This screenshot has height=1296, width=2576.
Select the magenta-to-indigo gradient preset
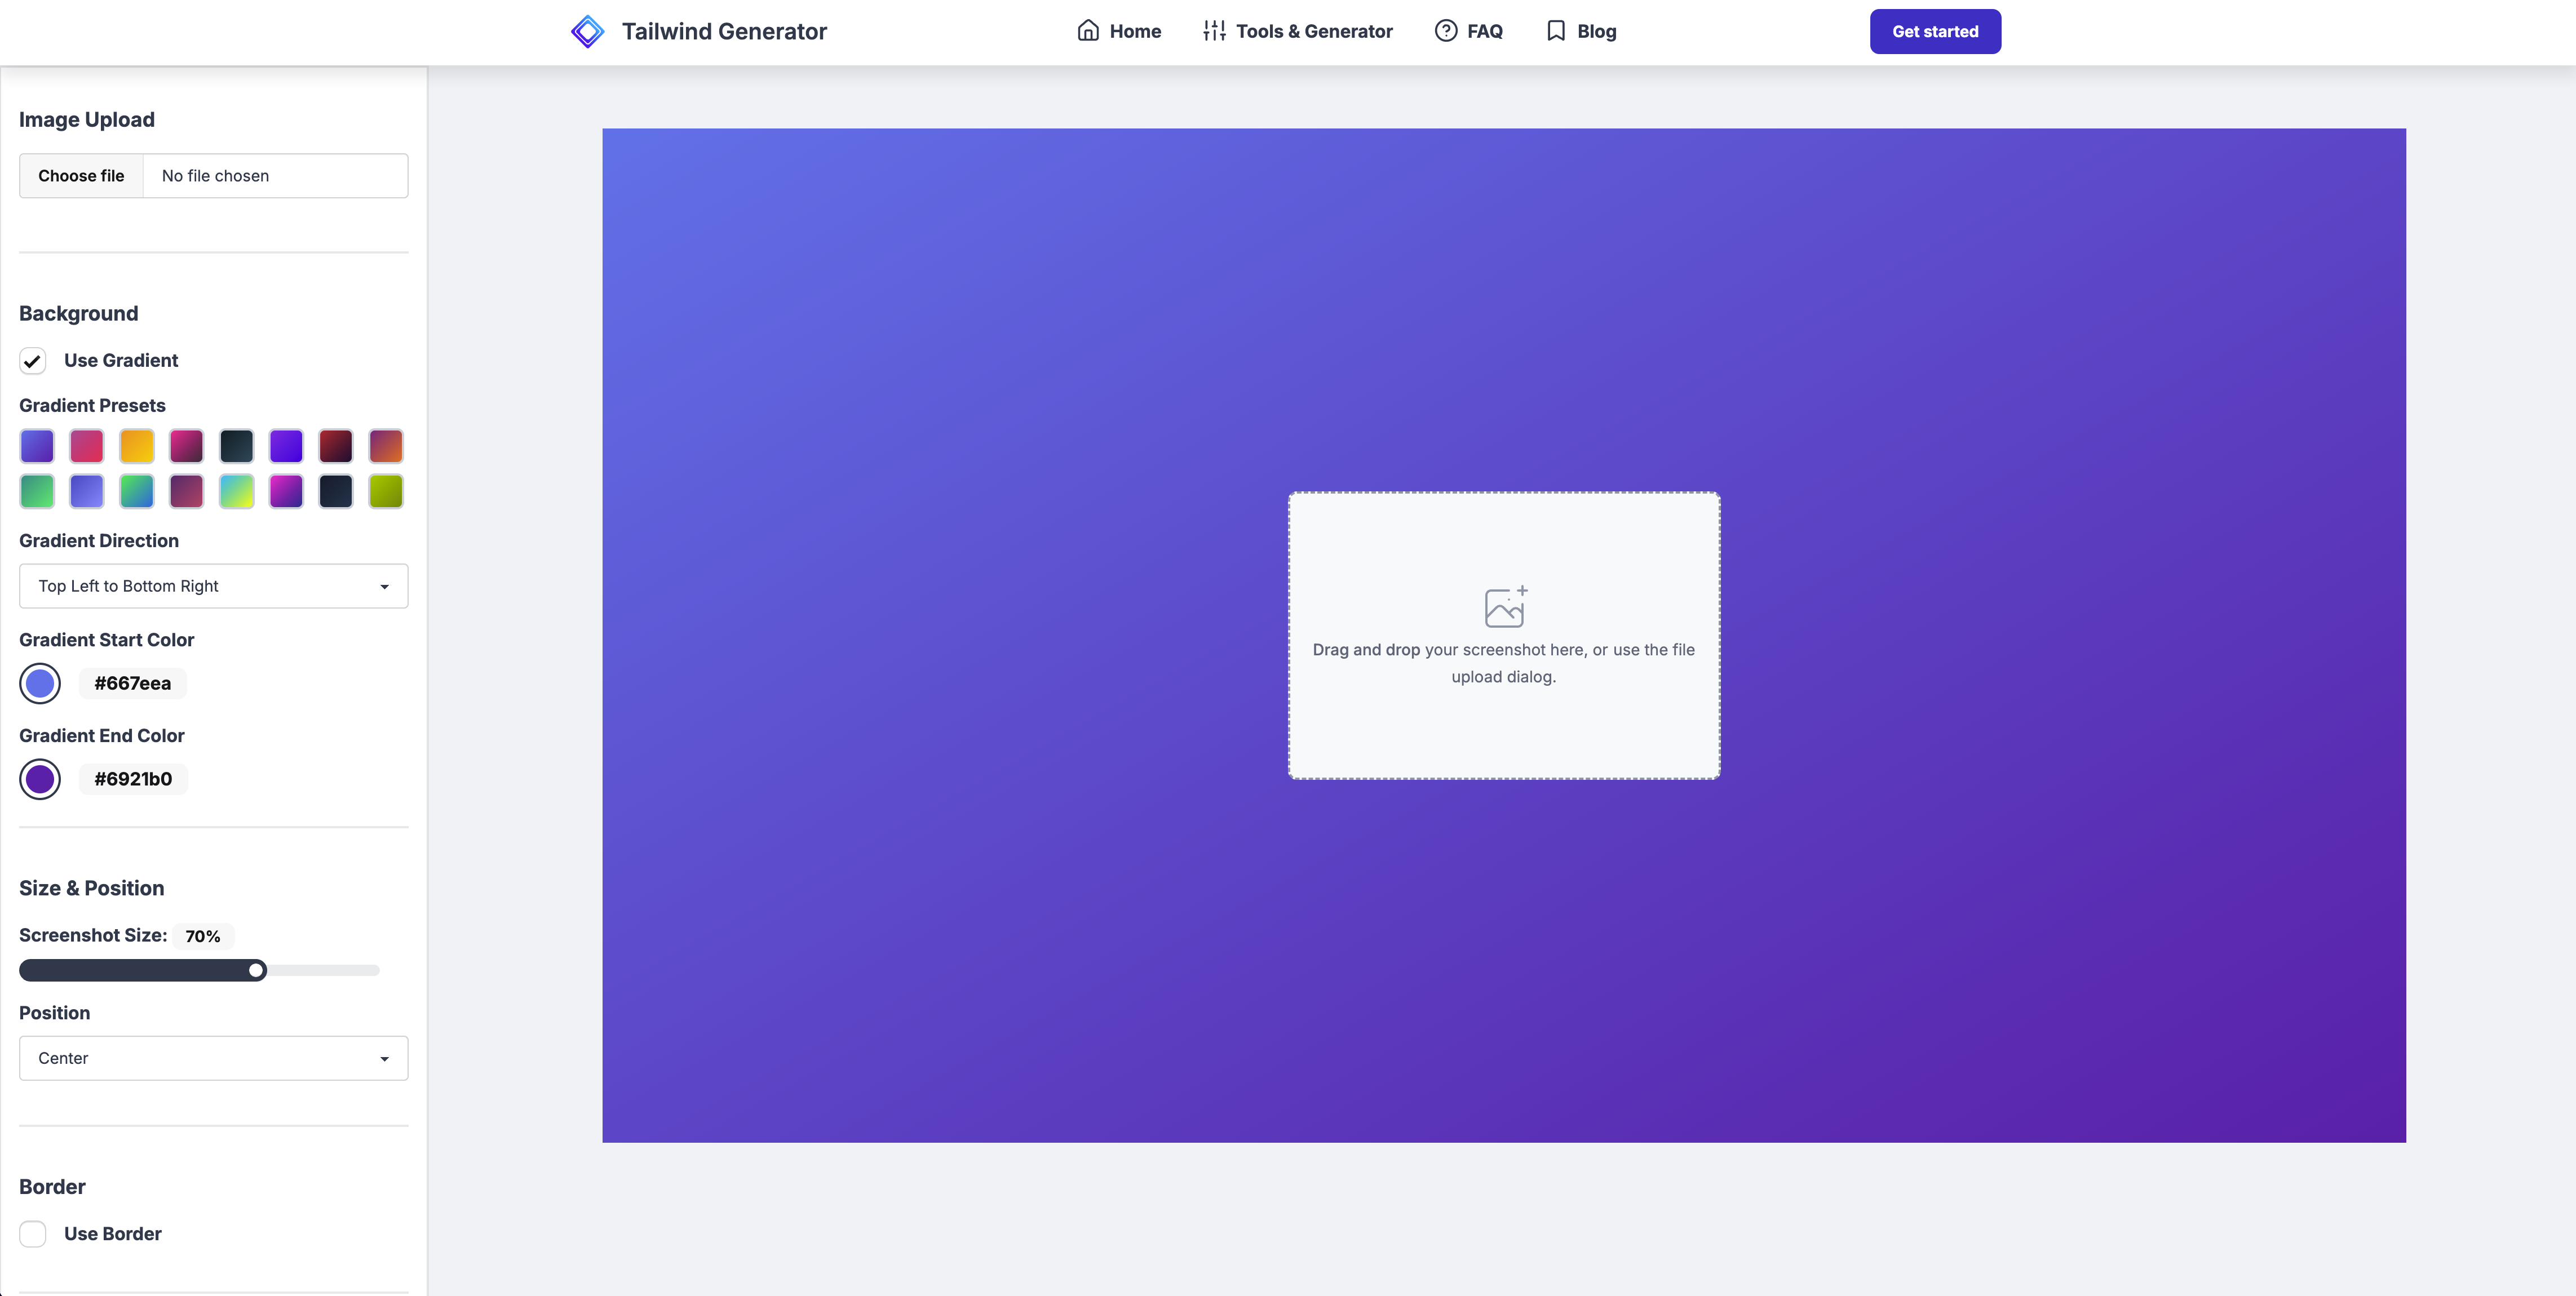click(x=286, y=491)
